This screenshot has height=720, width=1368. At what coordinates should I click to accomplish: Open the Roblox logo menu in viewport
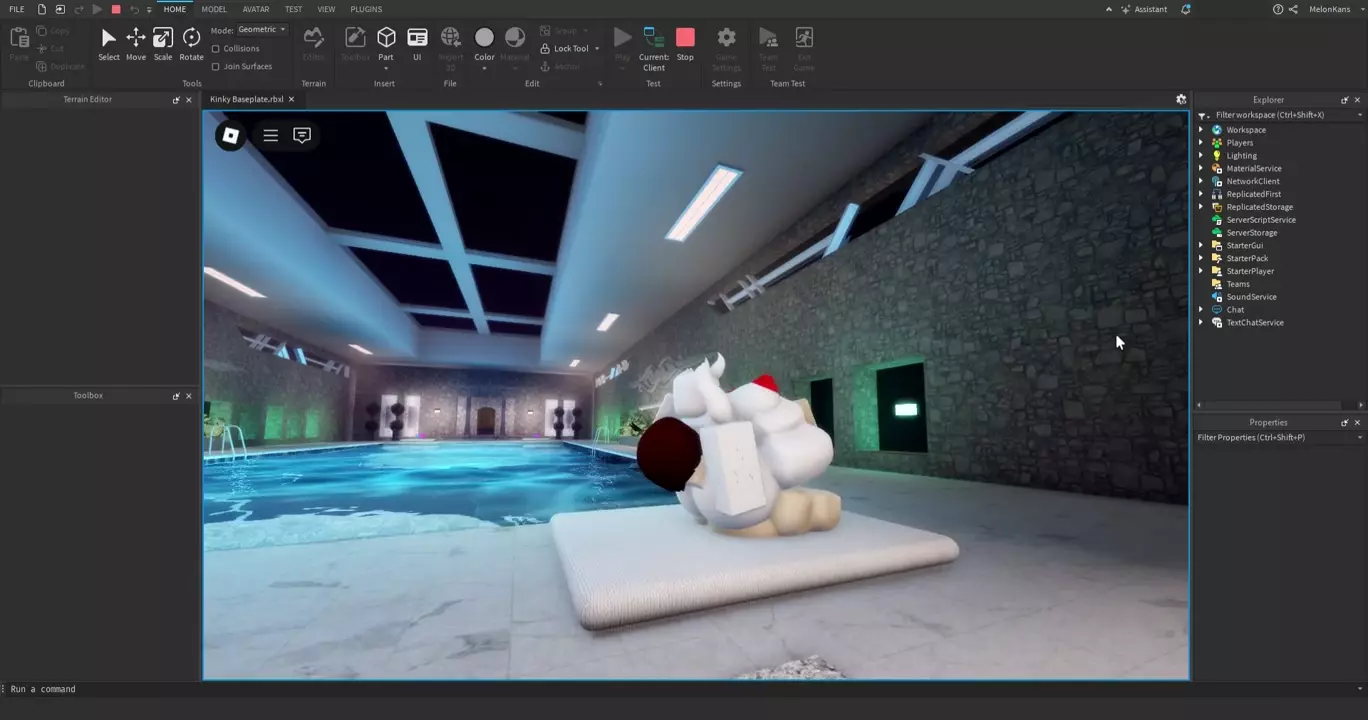231,136
